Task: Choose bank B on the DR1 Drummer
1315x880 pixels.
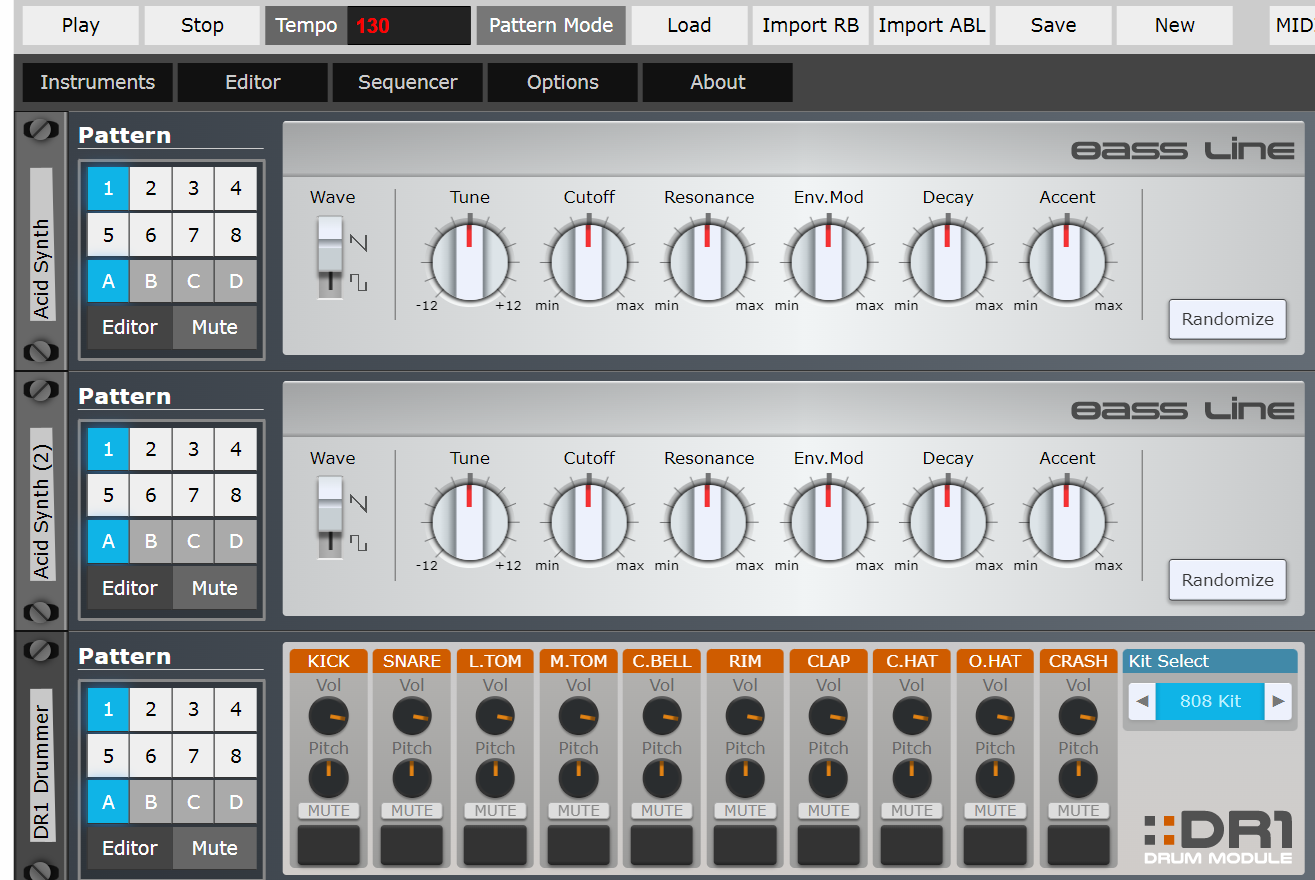Action: pyautogui.click(x=151, y=802)
